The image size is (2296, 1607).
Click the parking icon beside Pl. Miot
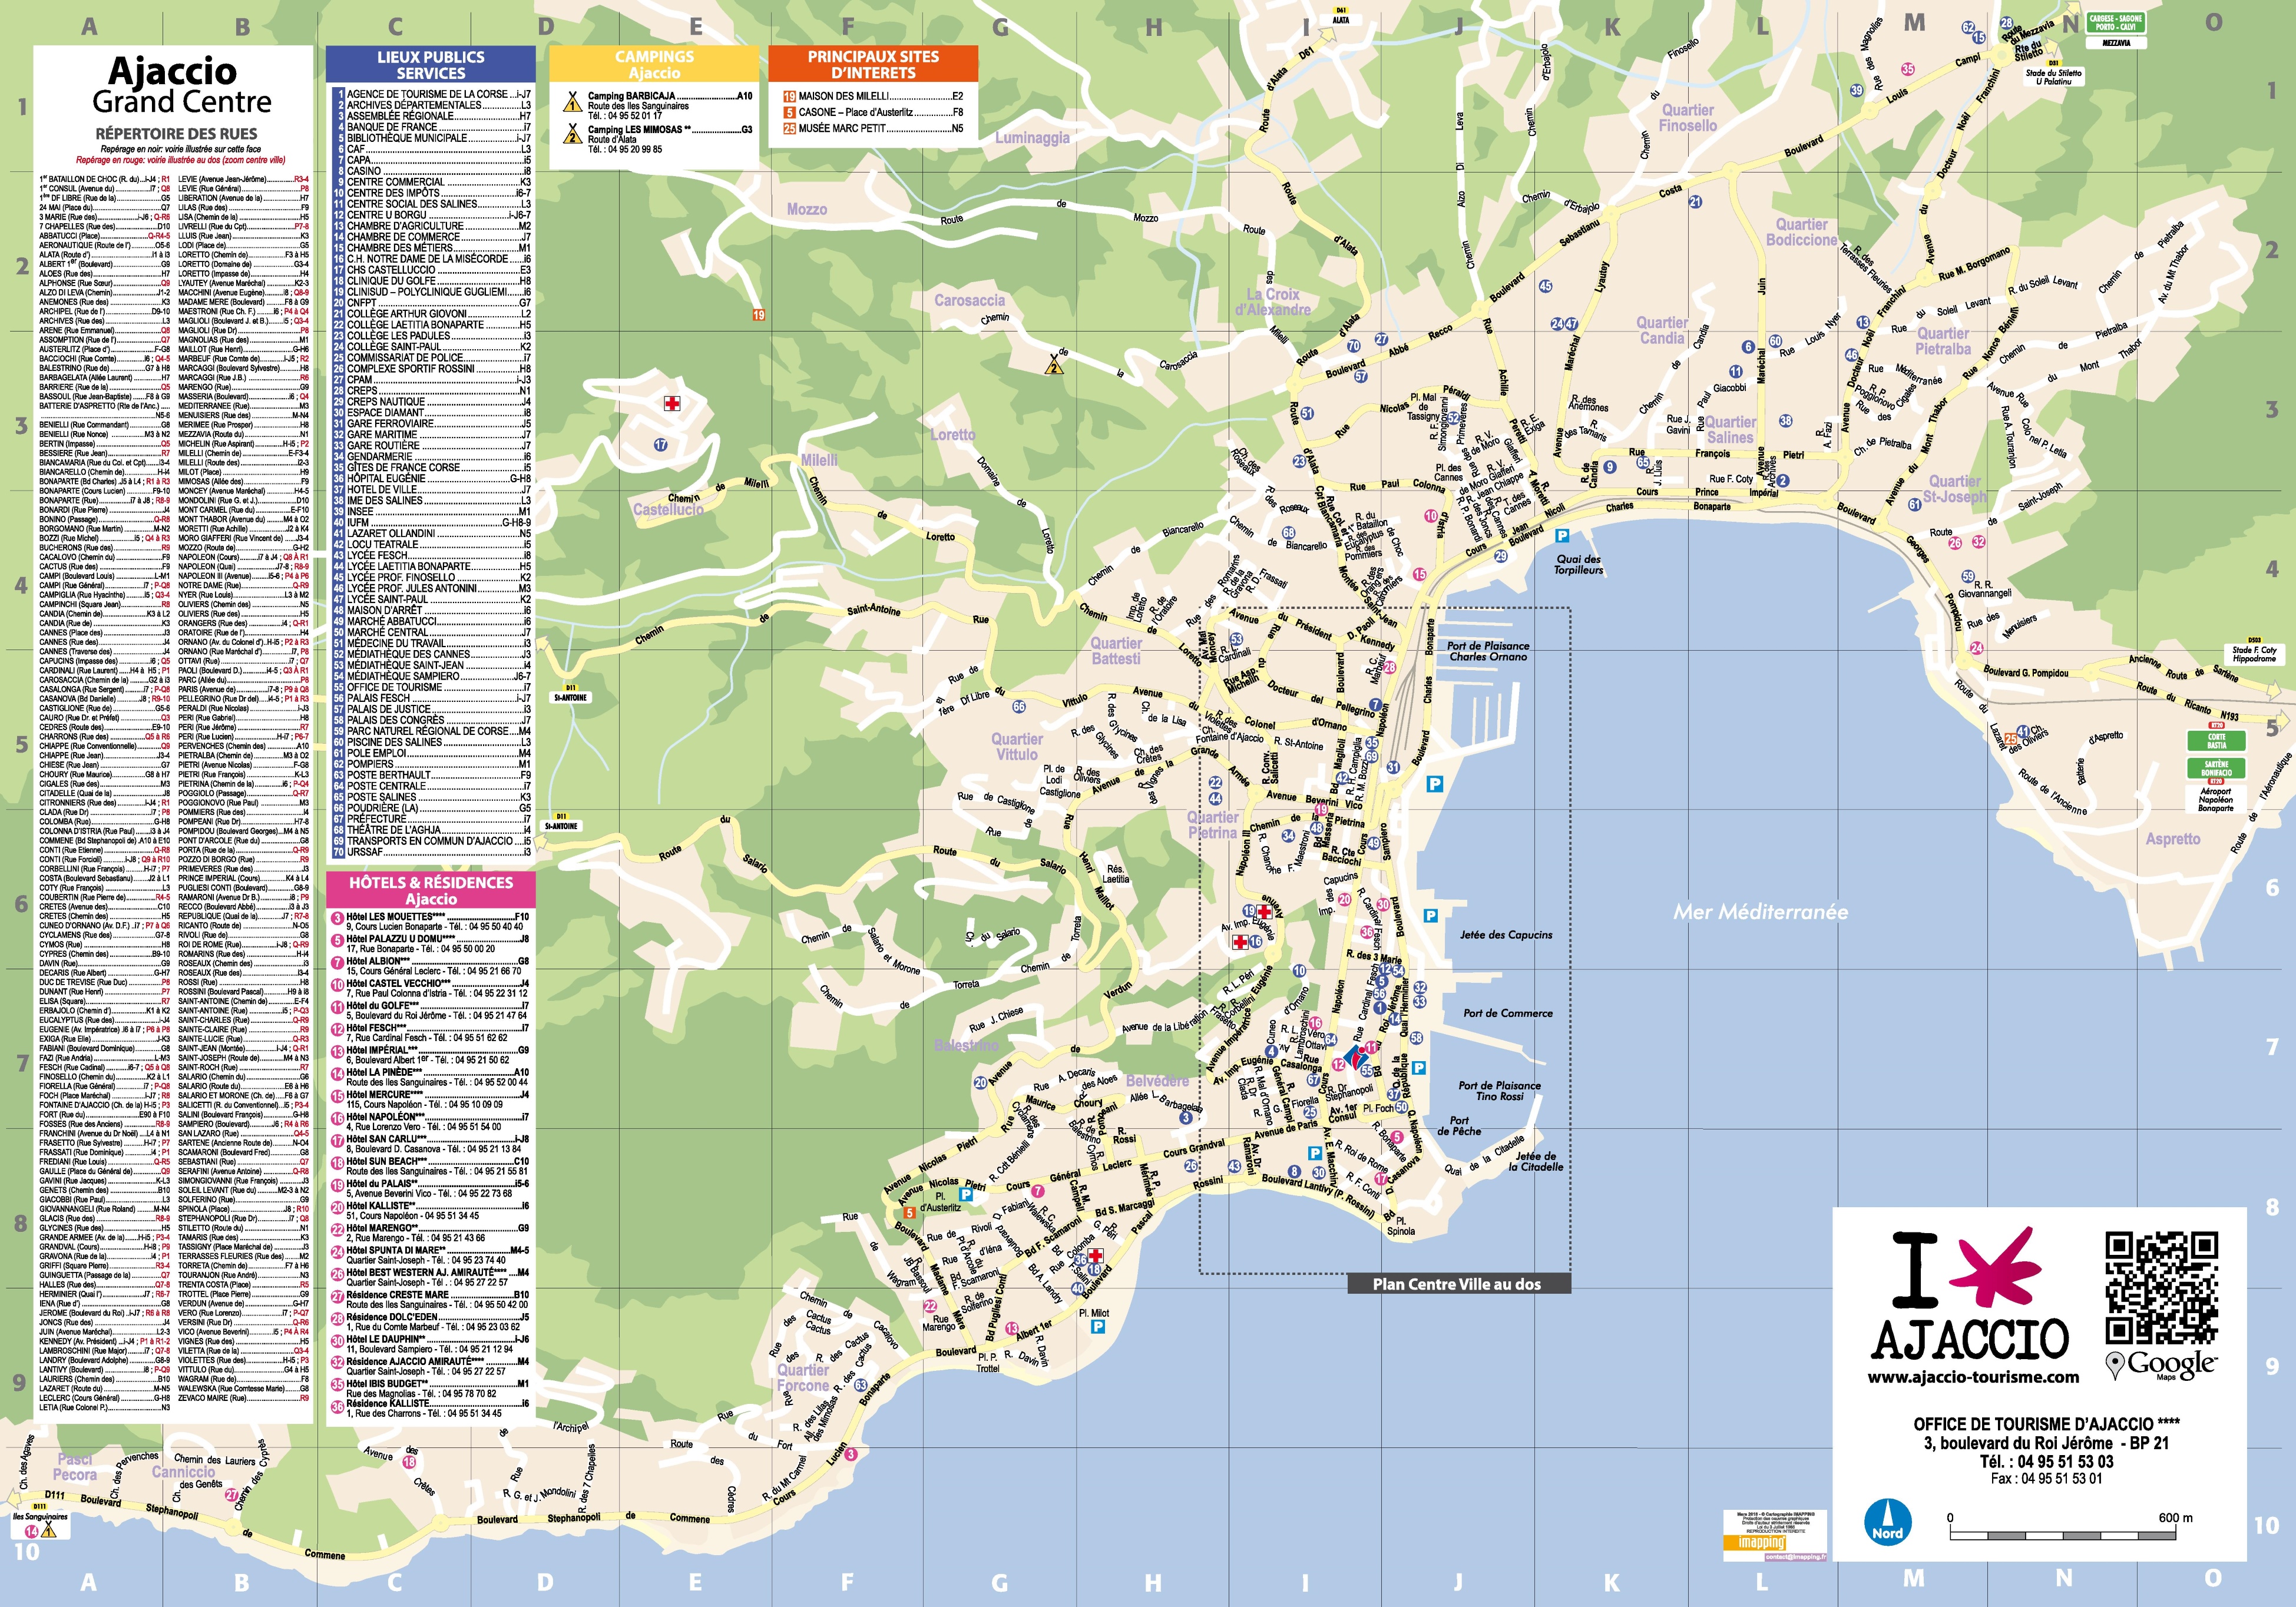coord(1098,1327)
